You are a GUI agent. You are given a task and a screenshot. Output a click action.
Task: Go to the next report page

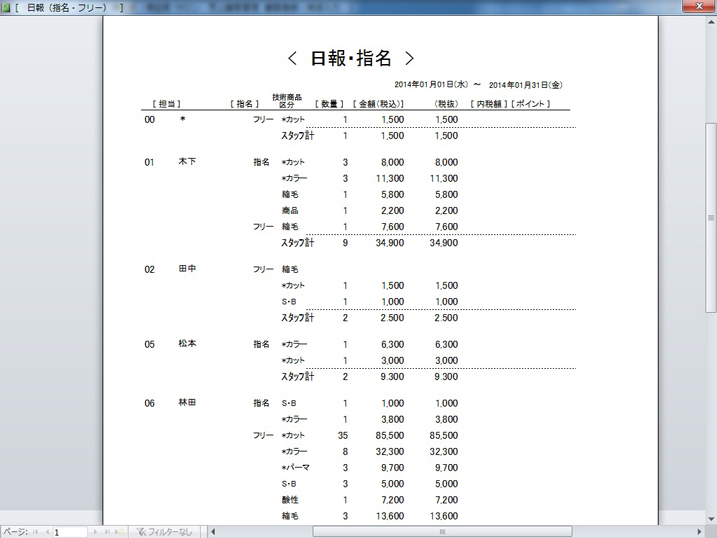click(95, 532)
